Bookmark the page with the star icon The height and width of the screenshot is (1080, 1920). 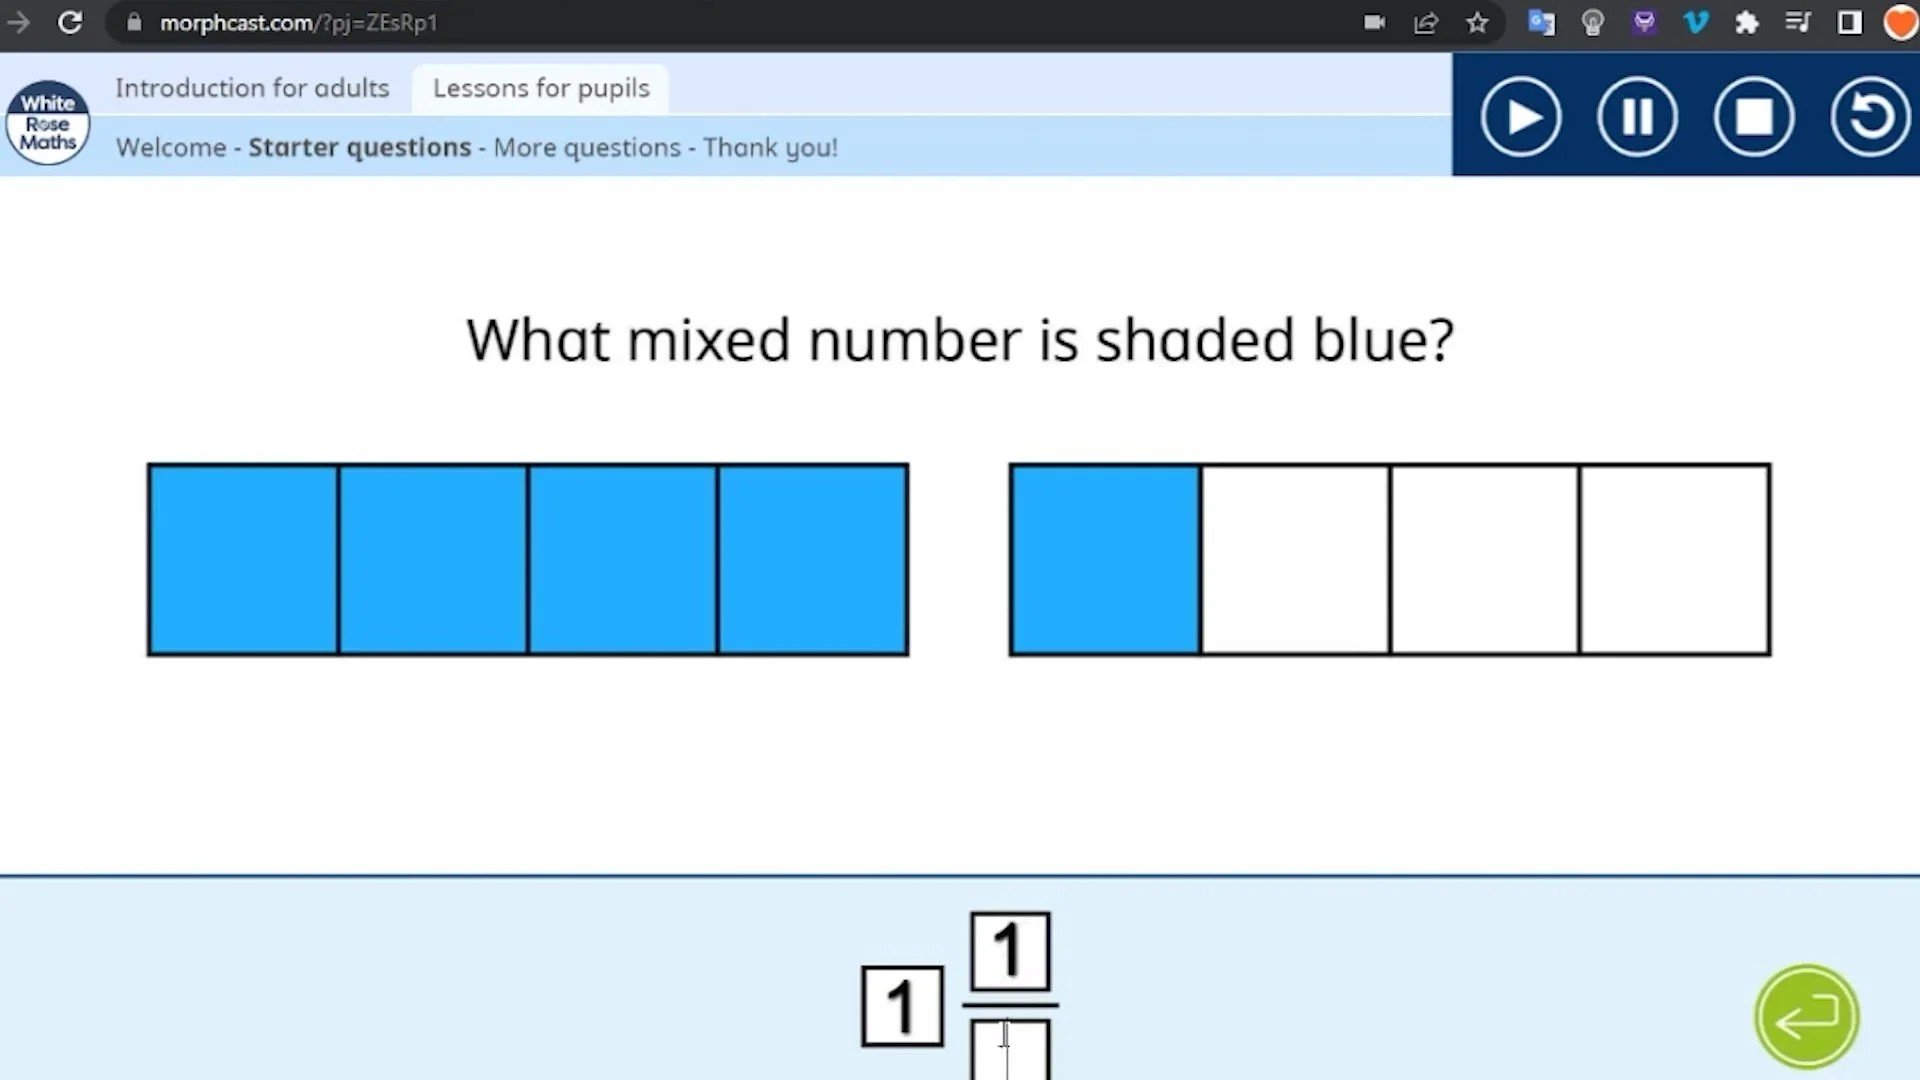1477,22
